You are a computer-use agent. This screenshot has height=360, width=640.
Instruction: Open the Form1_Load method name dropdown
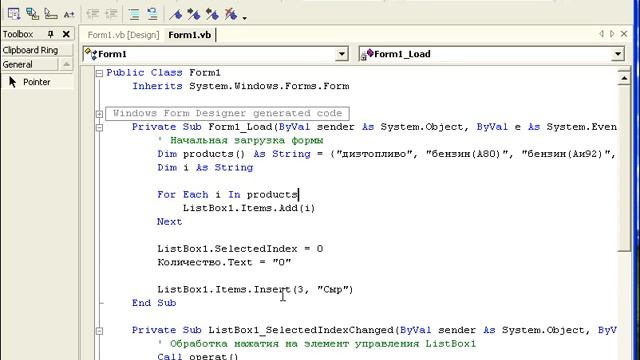(618, 54)
